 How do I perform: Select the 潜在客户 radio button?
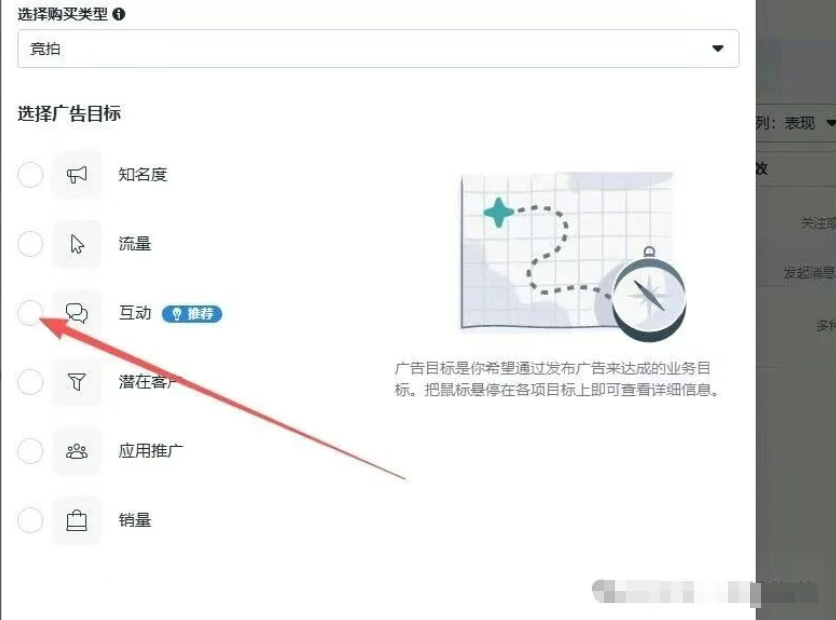click(x=30, y=382)
